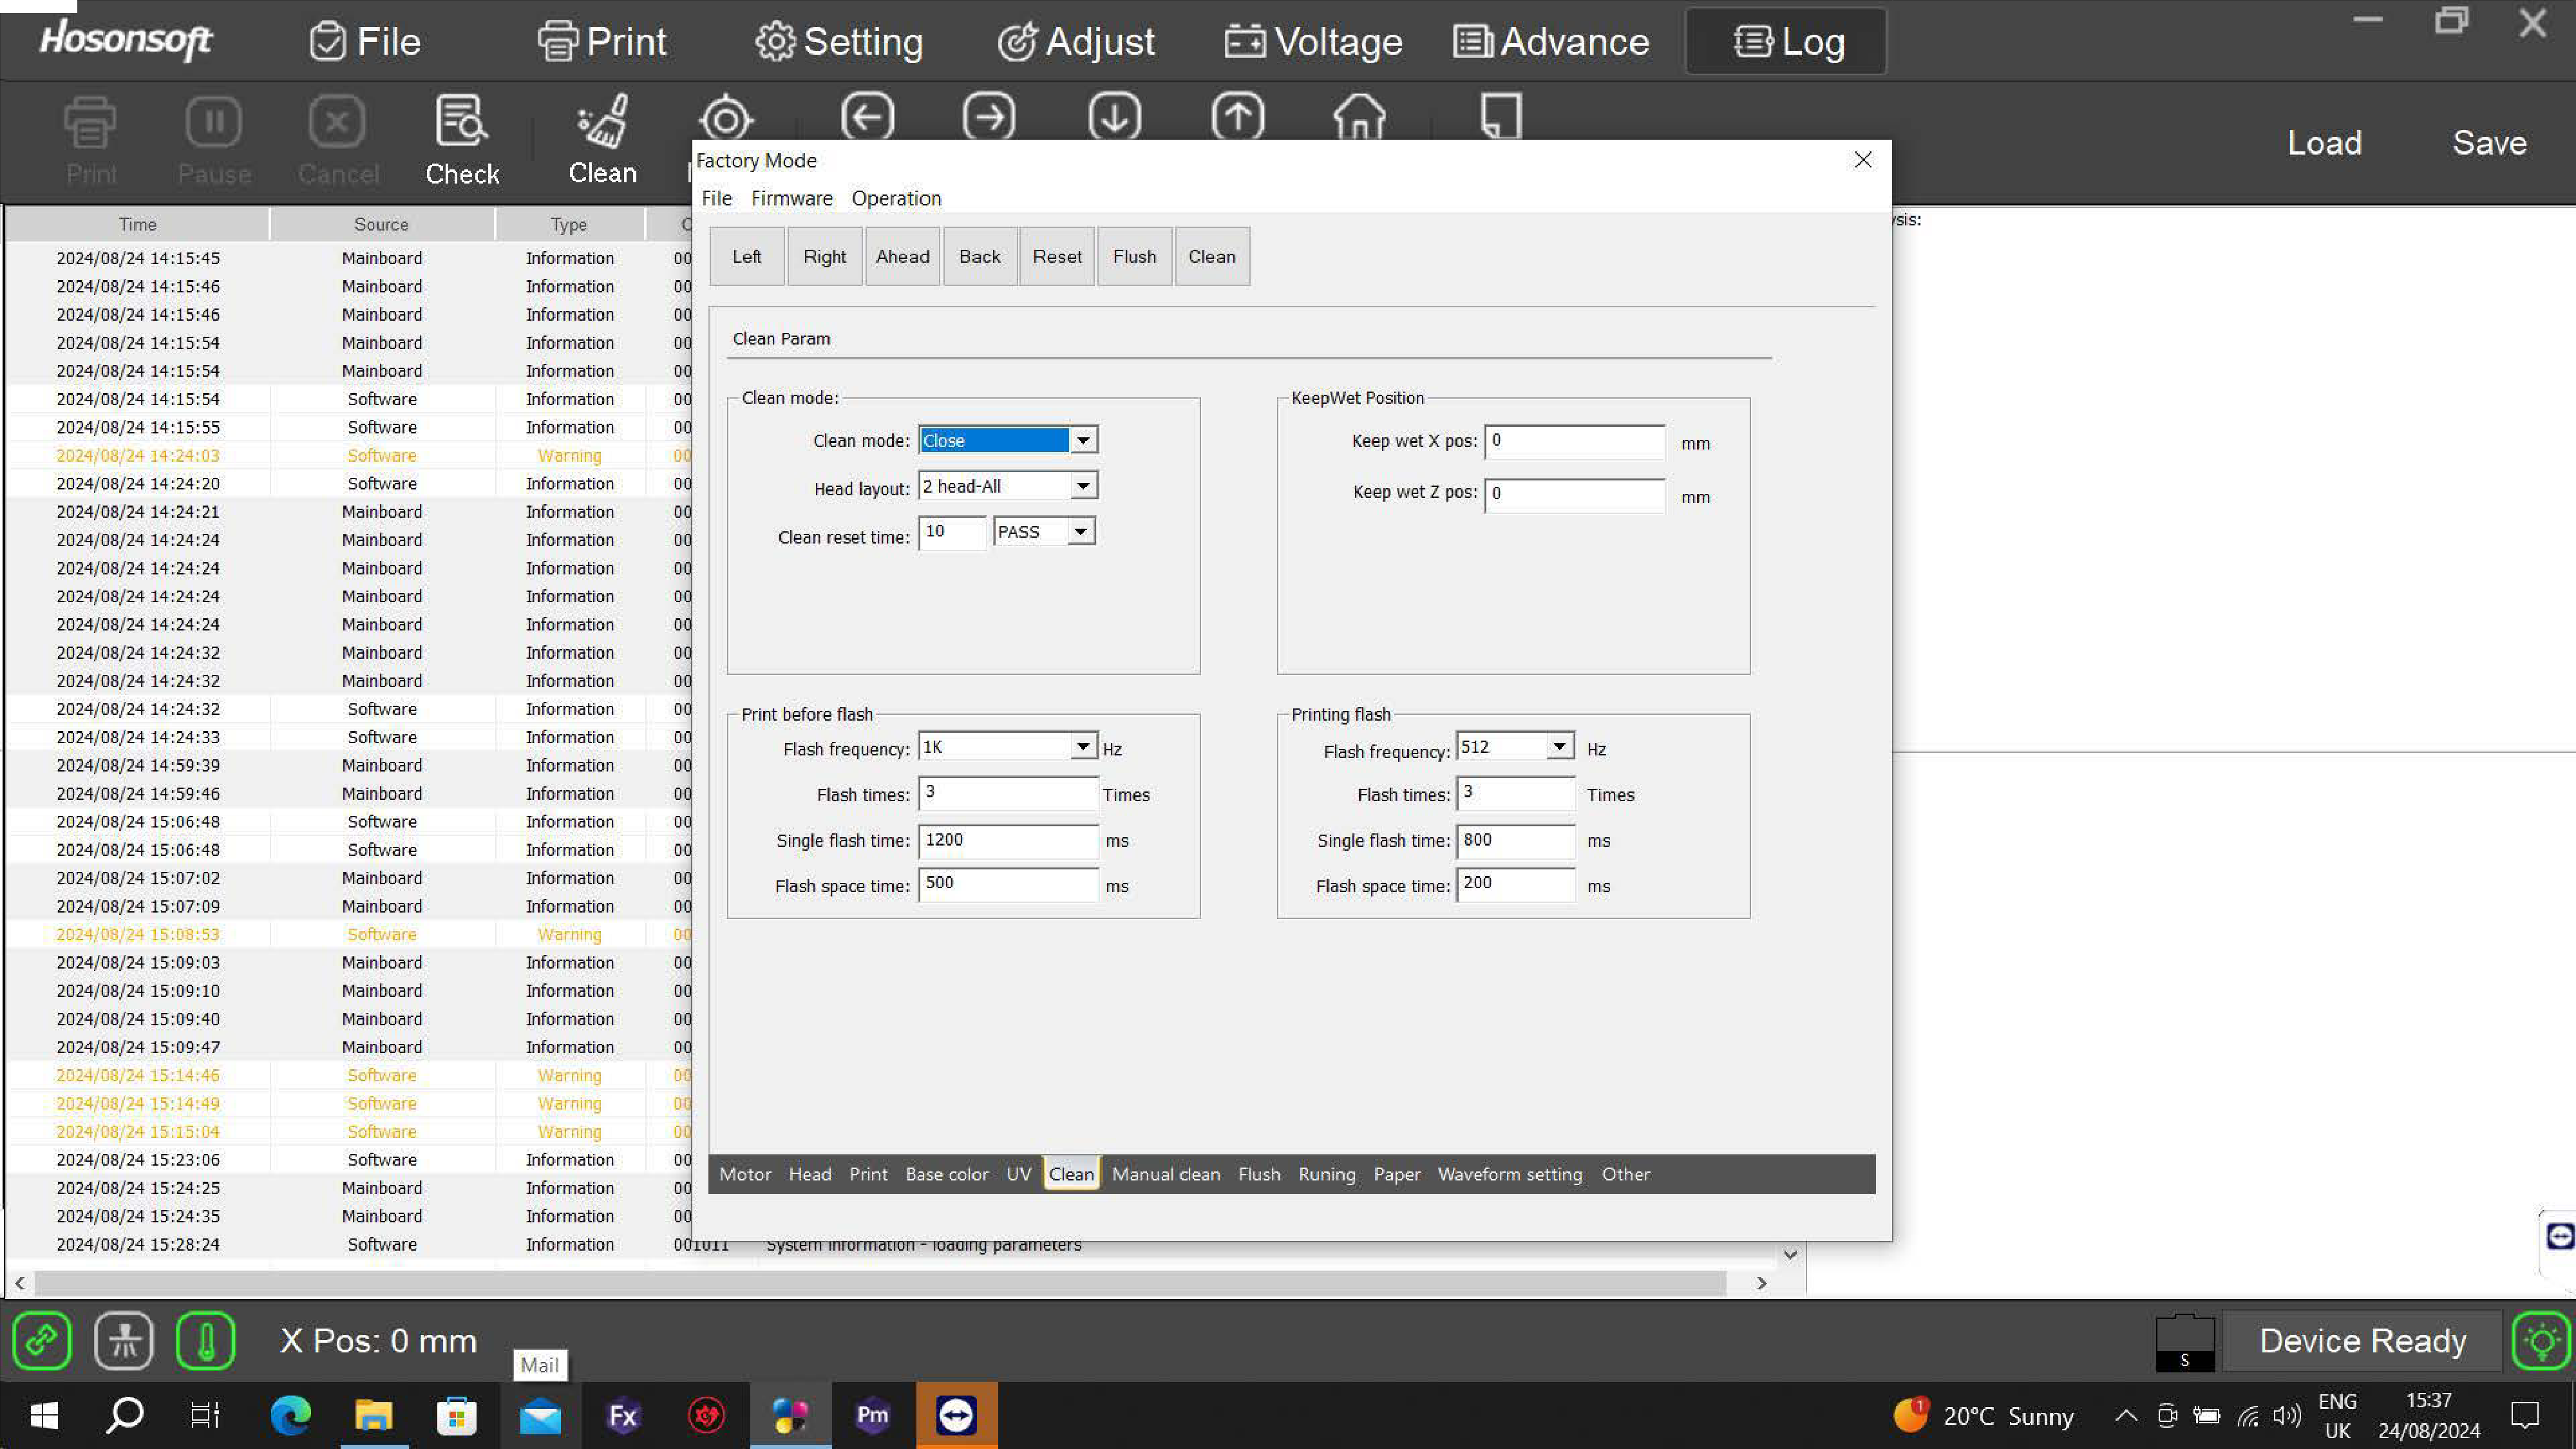This screenshot has height=1449, width=2576.
Task: Switch to the Manual clean tab
Action: click(x=1165, y=1174)
